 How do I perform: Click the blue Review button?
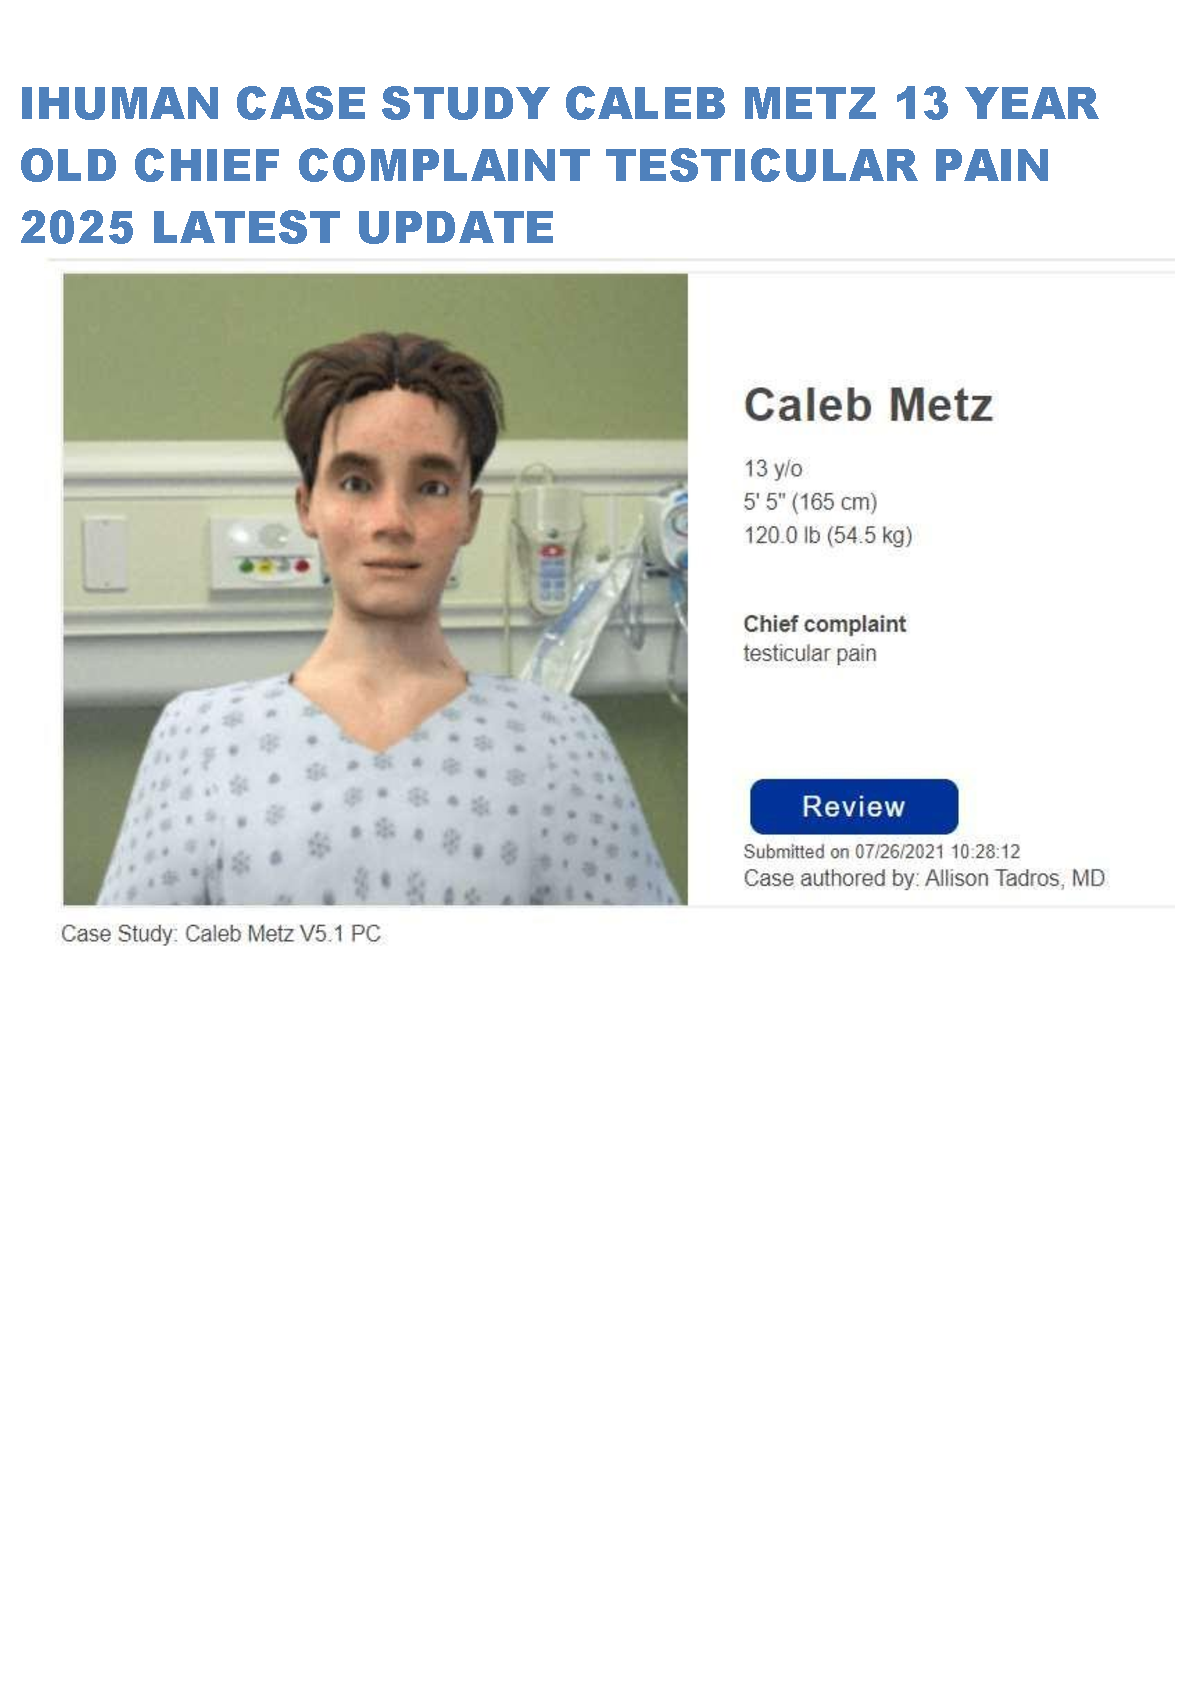853,806
